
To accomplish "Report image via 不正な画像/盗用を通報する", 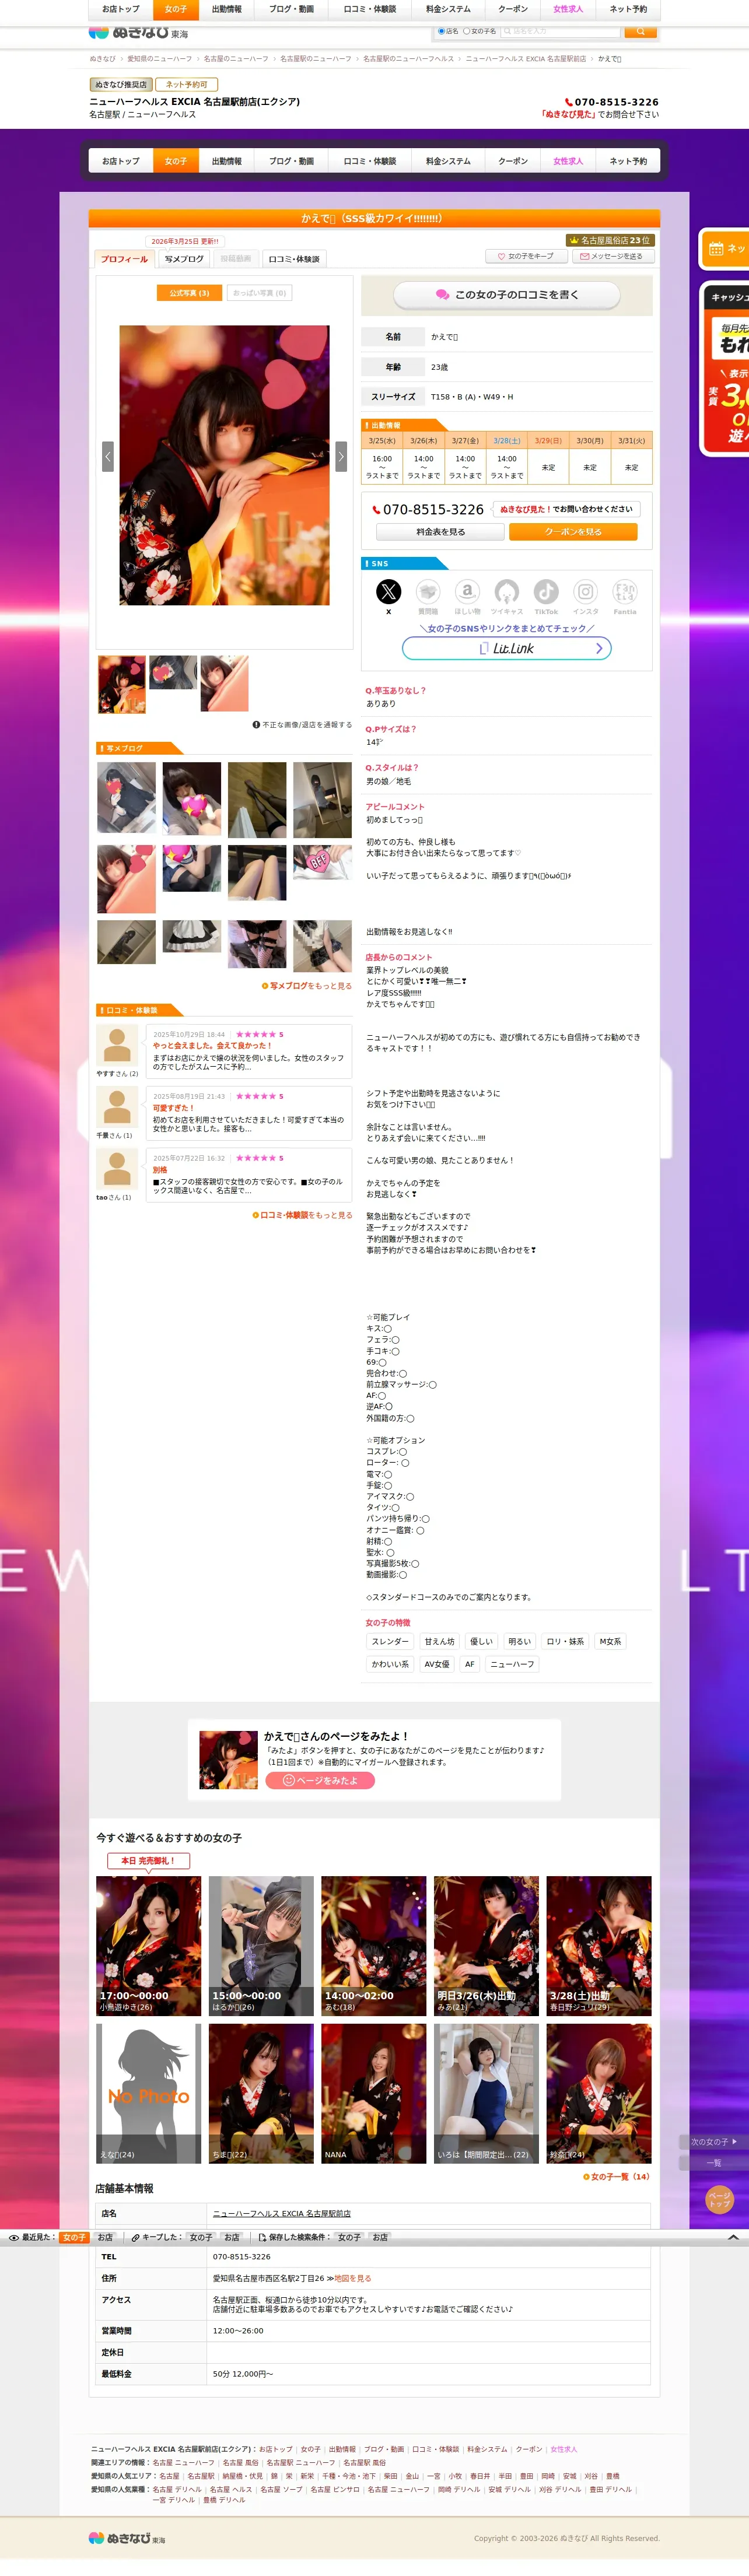I will pyautogui.click(x=302, y=725).
